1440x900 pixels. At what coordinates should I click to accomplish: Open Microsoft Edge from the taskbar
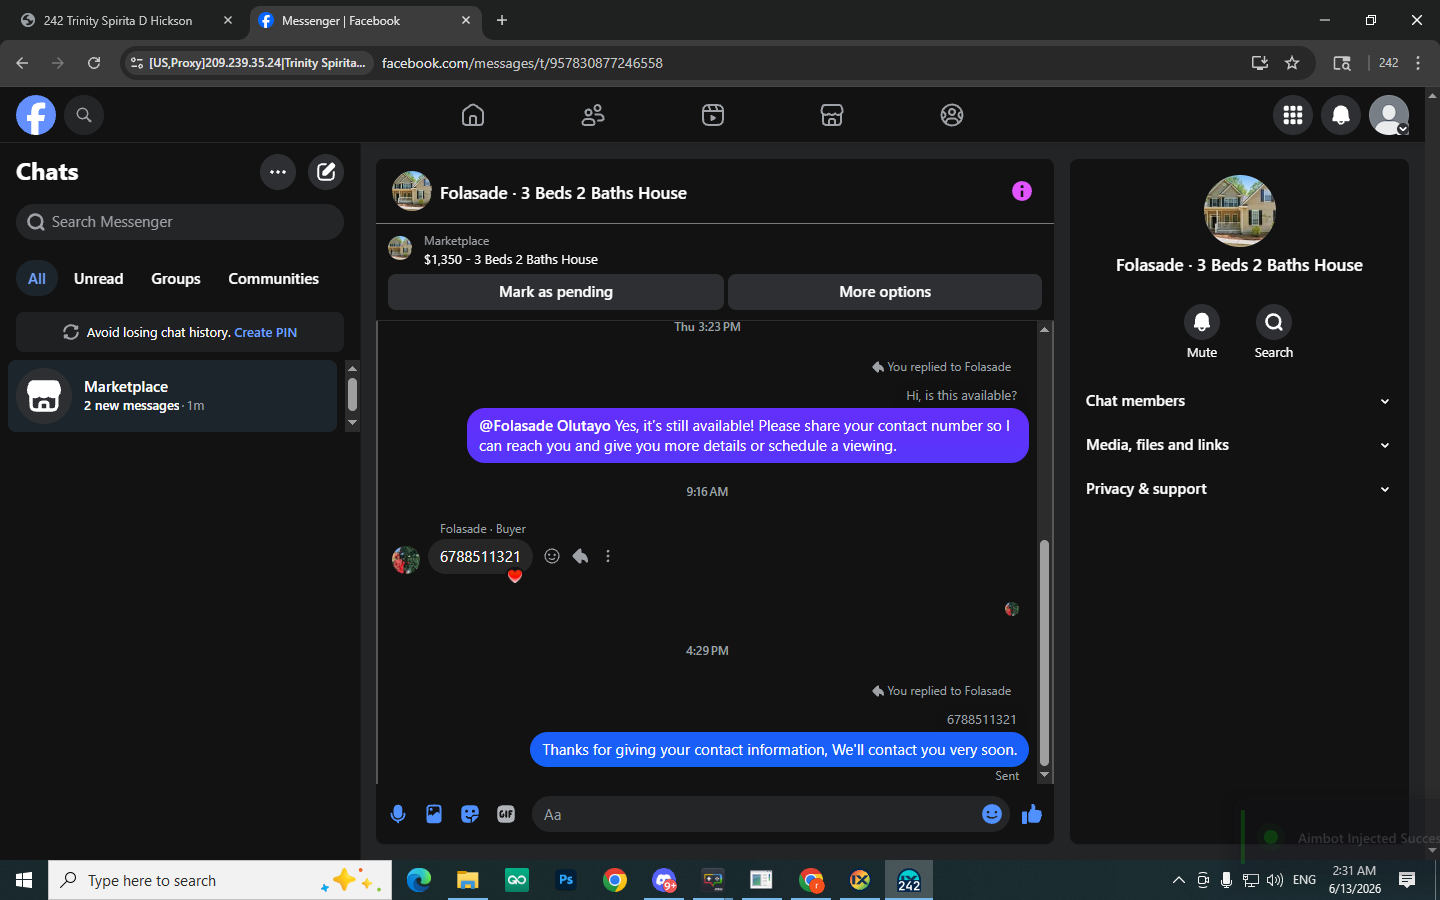418,880
